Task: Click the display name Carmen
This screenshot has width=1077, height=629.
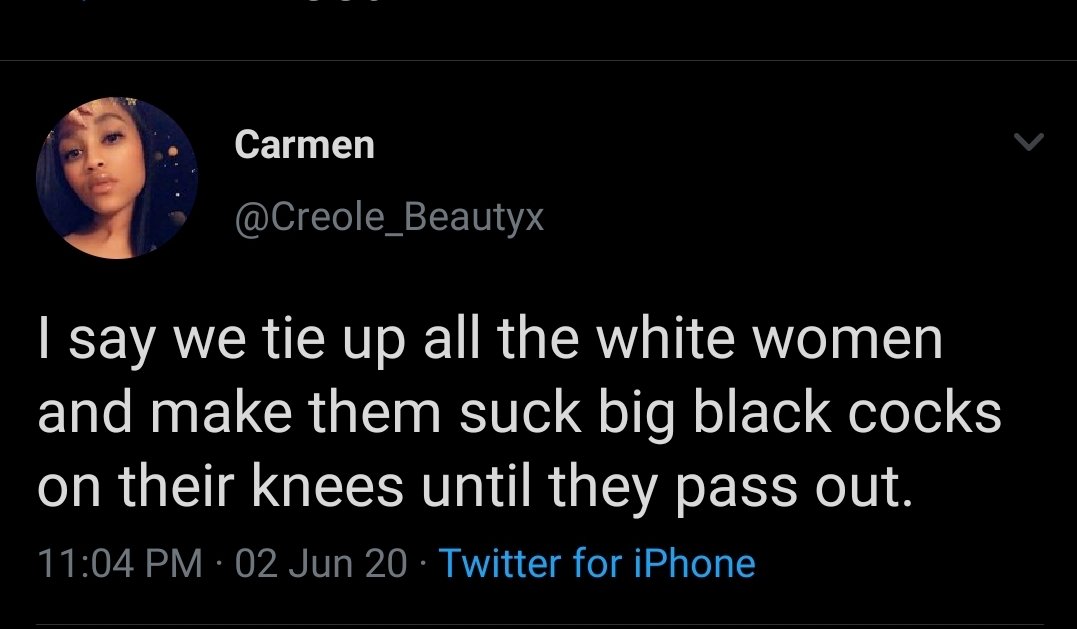Action: 304,145
